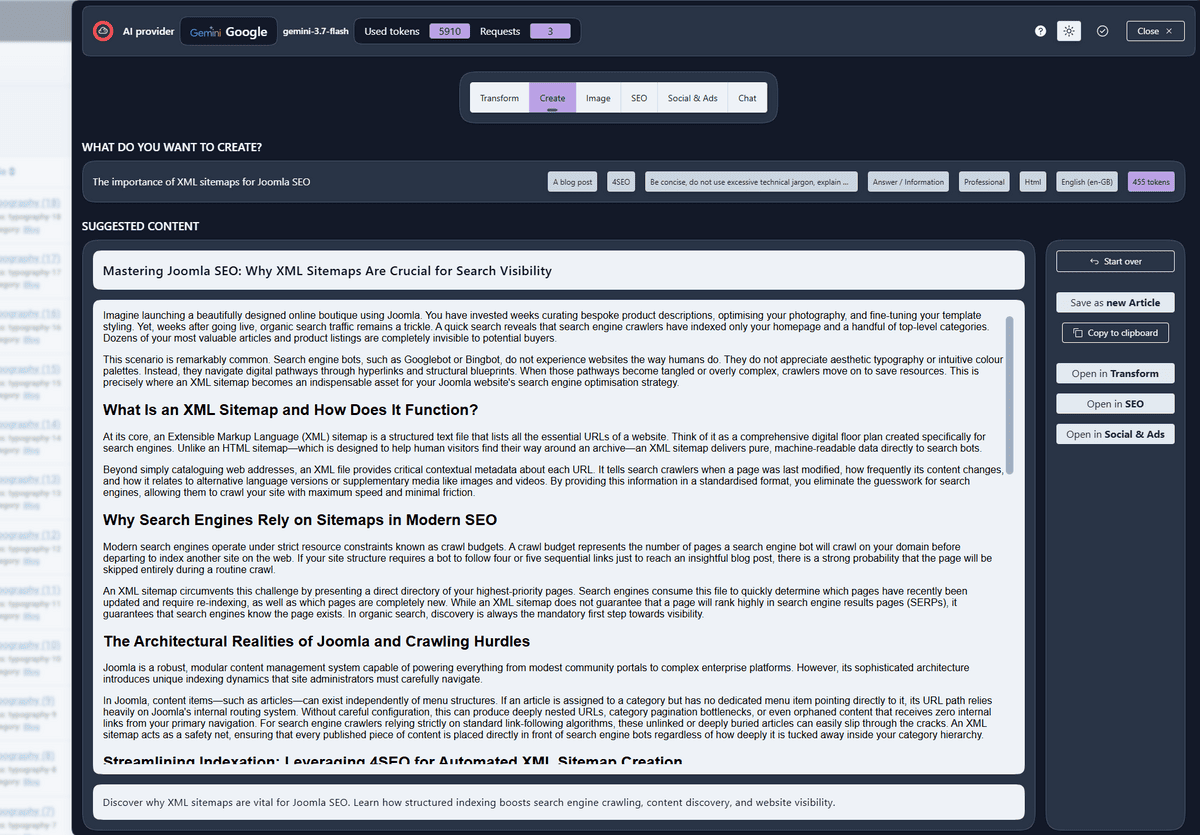Click heading 'Why Search Engines Rely on Sitemaps in Modern SEO'
The width and height of the screenshot is (1200, 835).
pyautogui.click(x=300, y=520)
